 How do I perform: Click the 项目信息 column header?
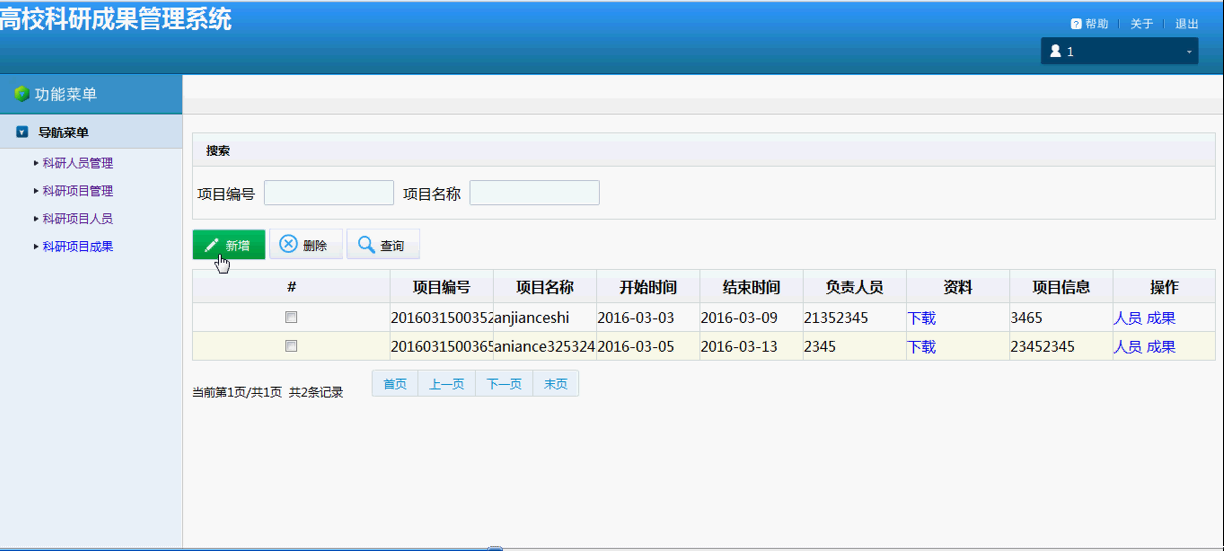(x=1061, y=287)
